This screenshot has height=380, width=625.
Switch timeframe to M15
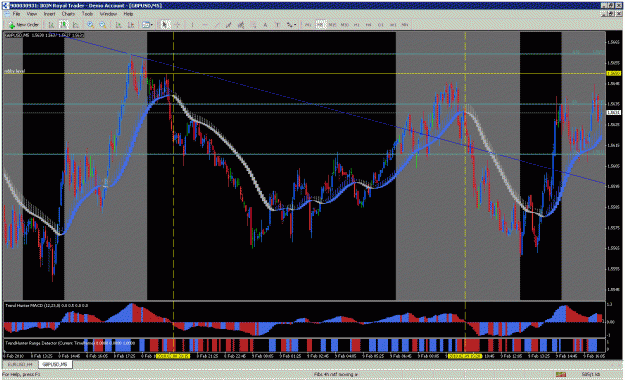tap(332, 25)
